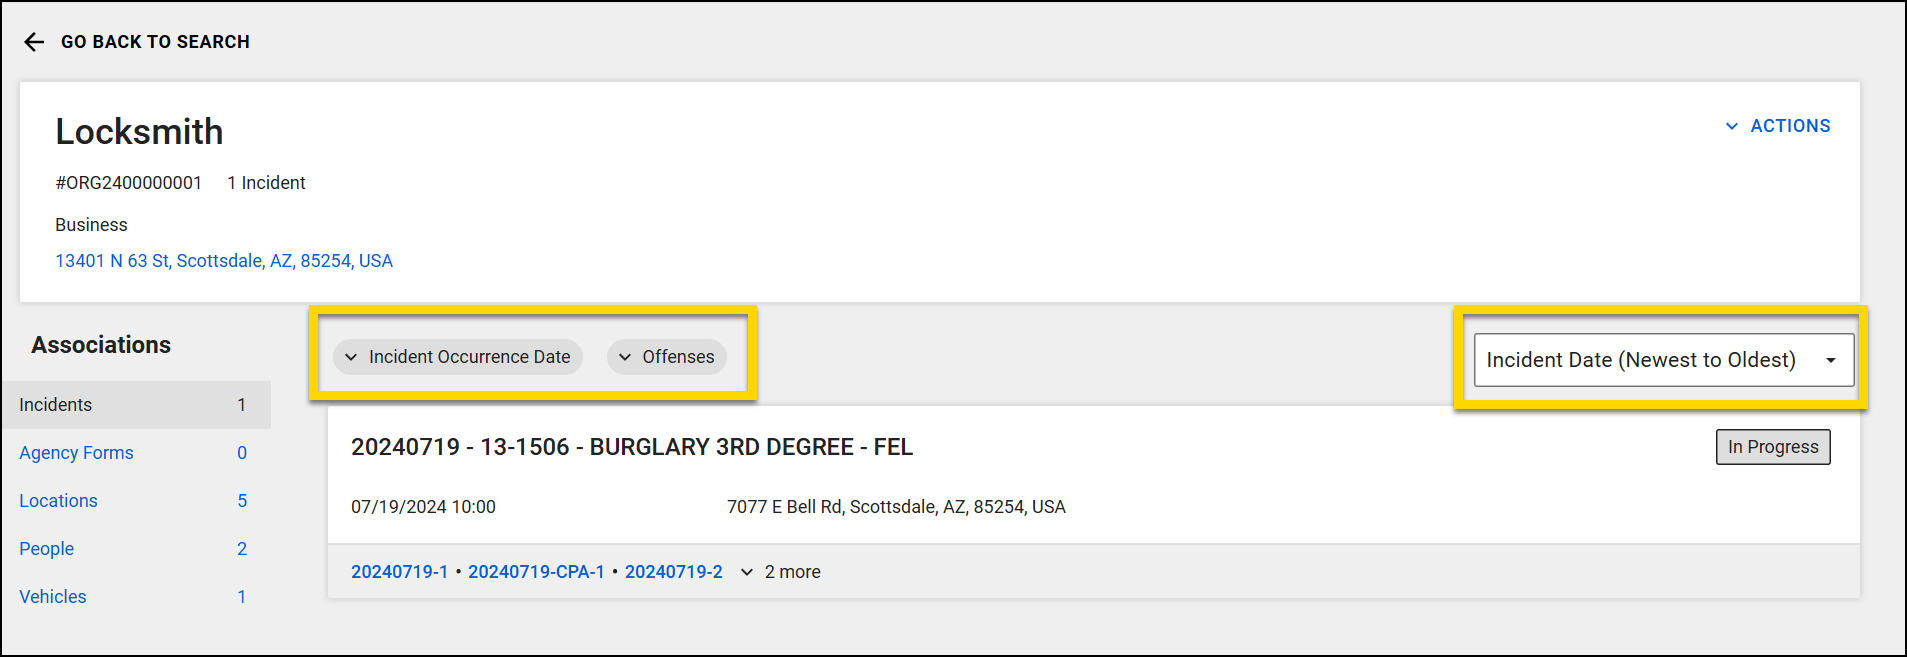Expand the Offenses filter
The image size is (1907, 657).
click(666, 357)
